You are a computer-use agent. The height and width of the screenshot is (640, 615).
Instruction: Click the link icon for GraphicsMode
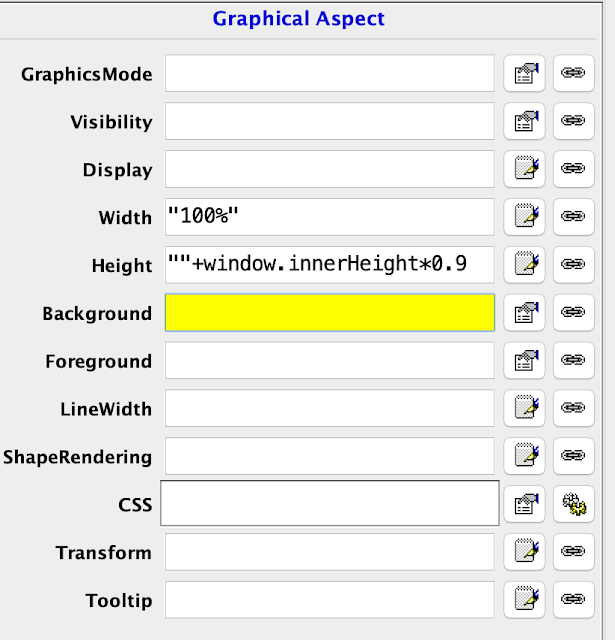(x=572, y=74)
